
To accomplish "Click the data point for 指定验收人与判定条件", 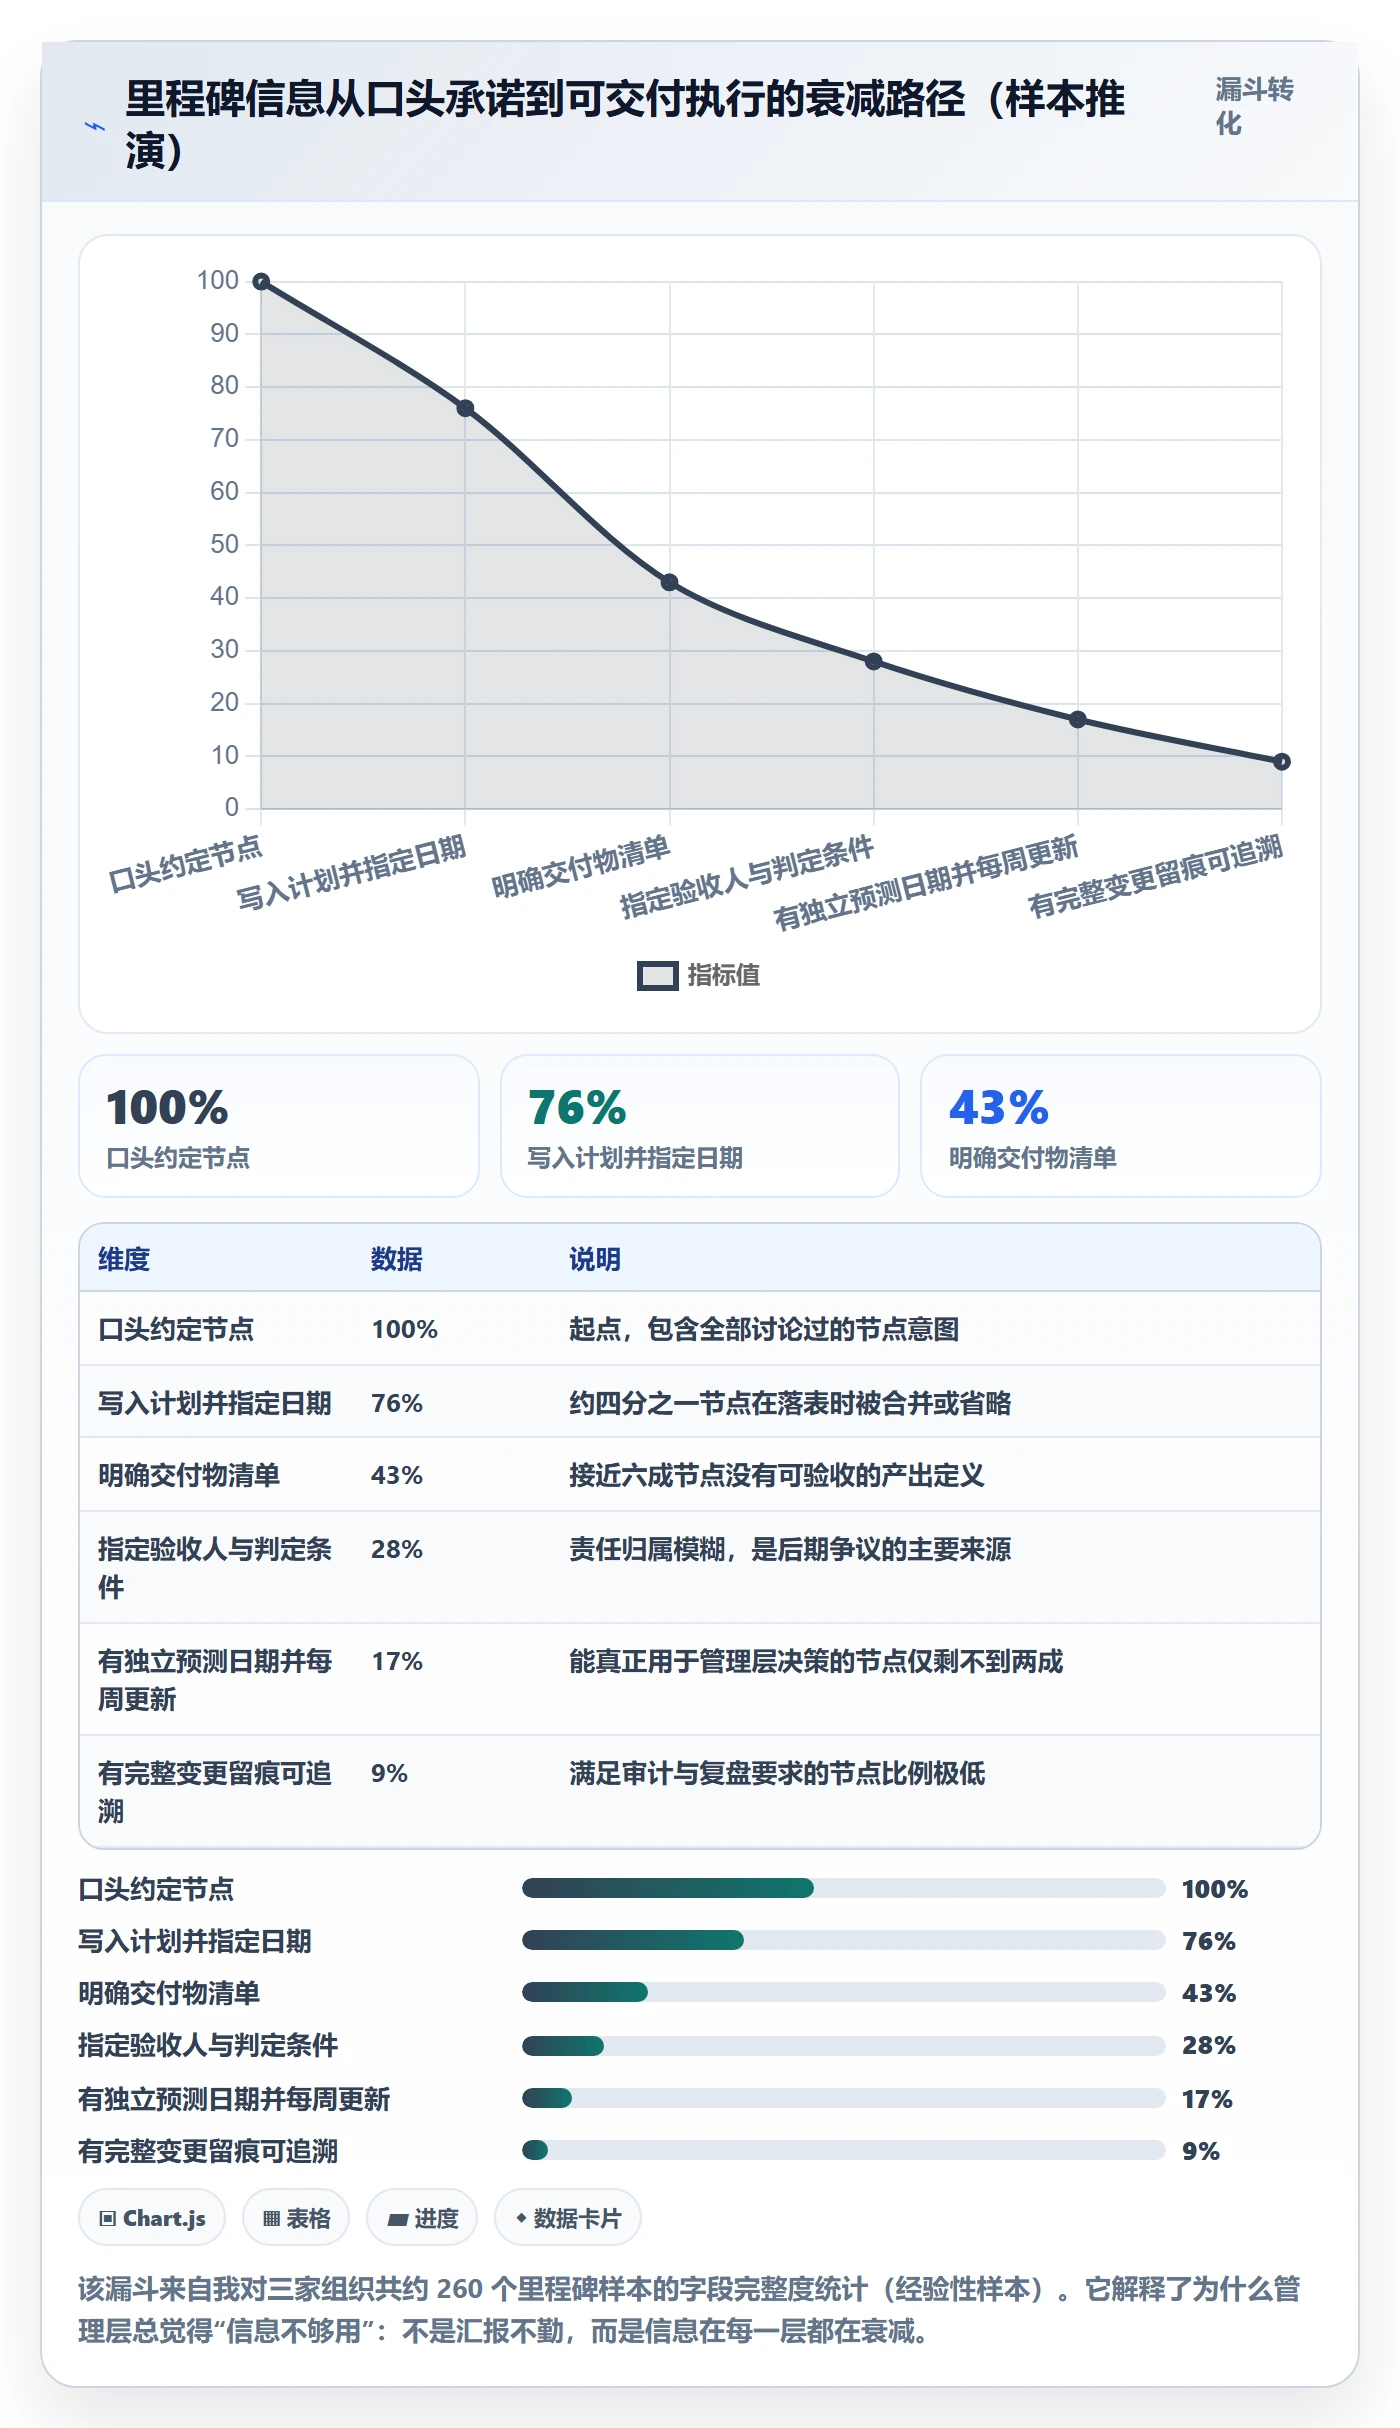I will tap(874, 661).
